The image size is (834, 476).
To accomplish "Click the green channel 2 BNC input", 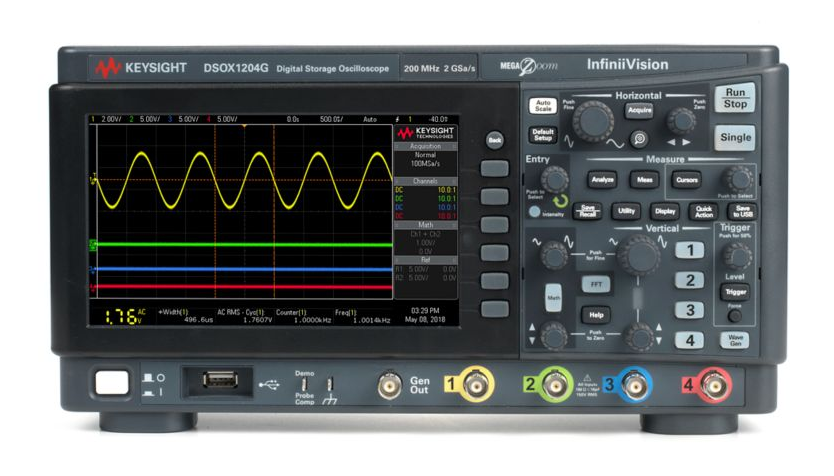I will point(555,385).
